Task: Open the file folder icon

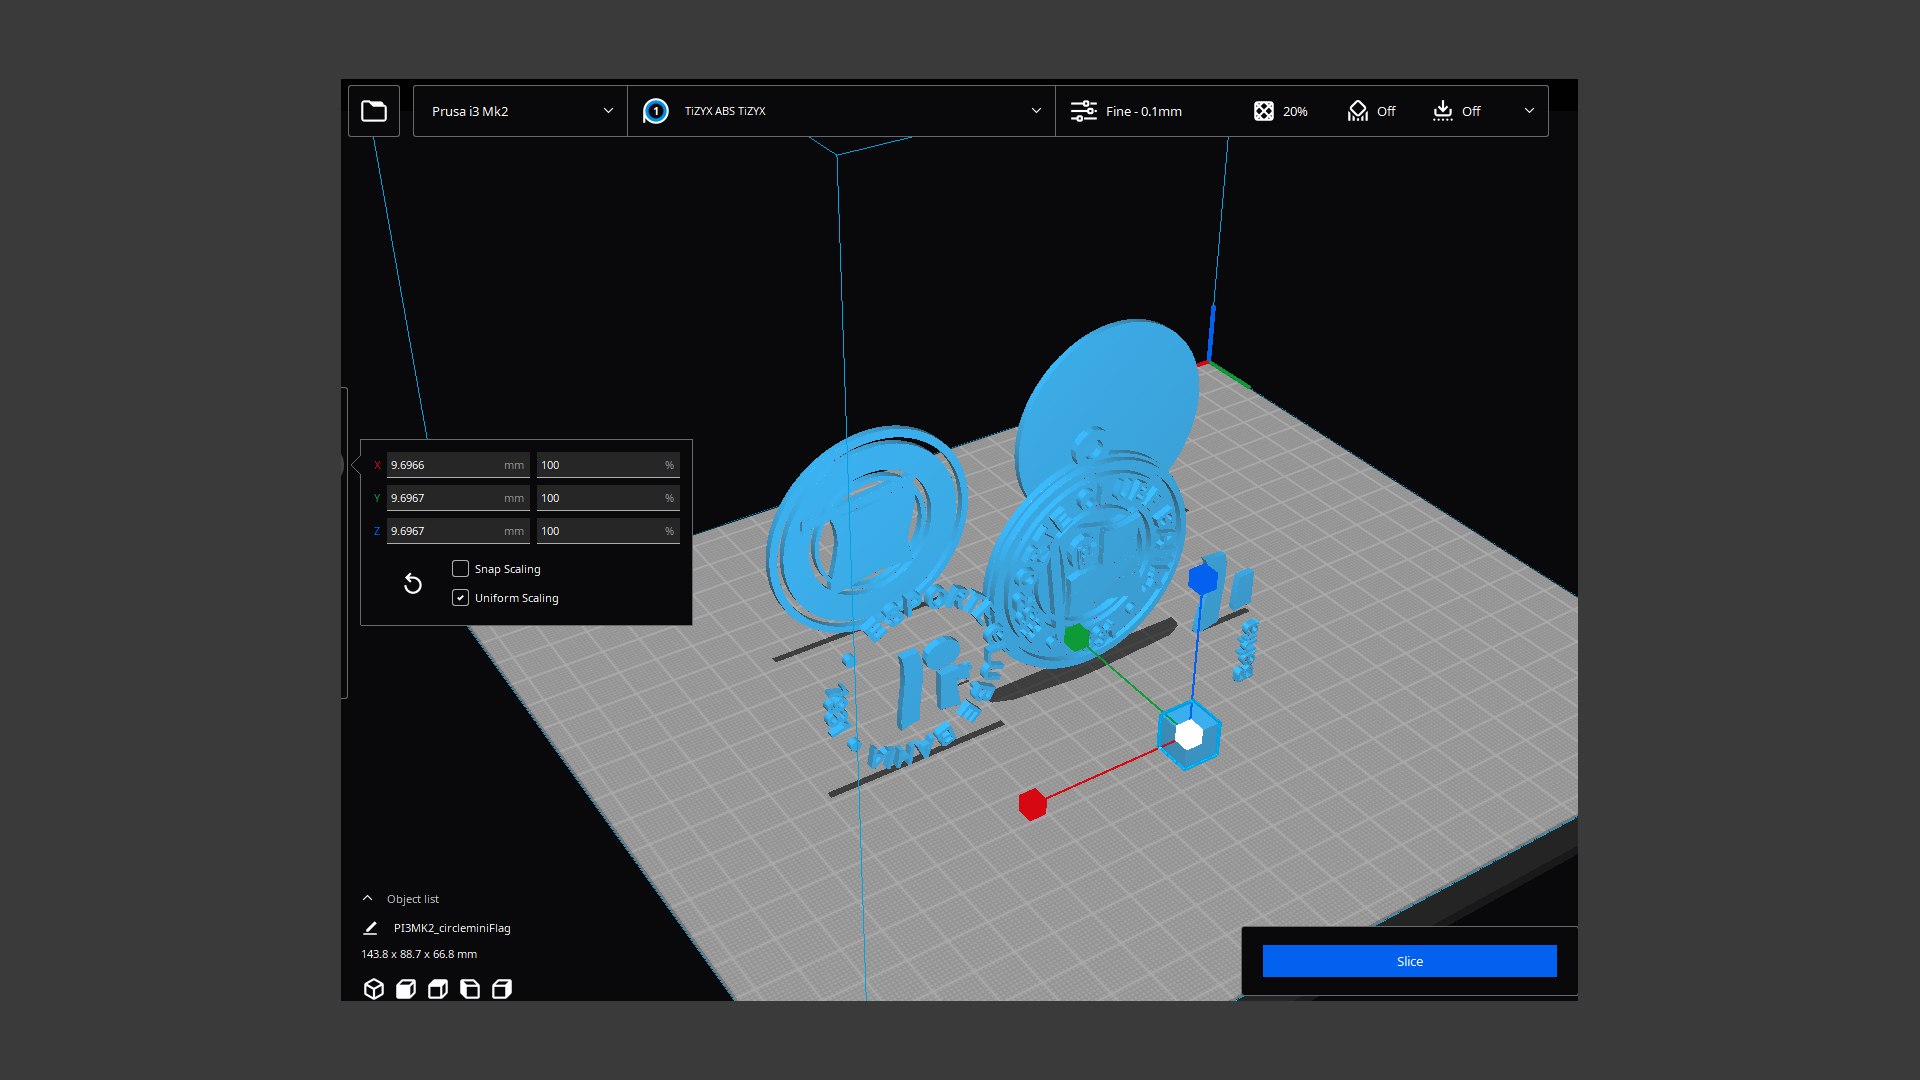Action: (374, 111)
